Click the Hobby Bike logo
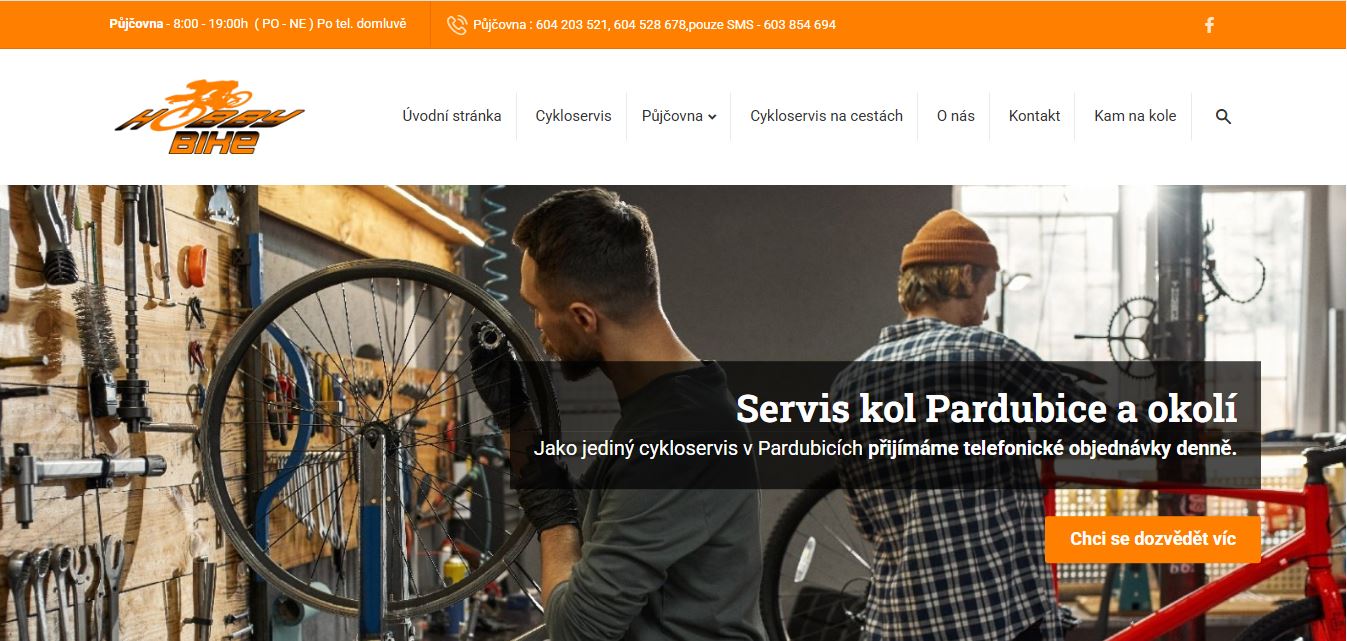Image resolution: width=1347 pixels, height=641 pixels. coord(210,117)
